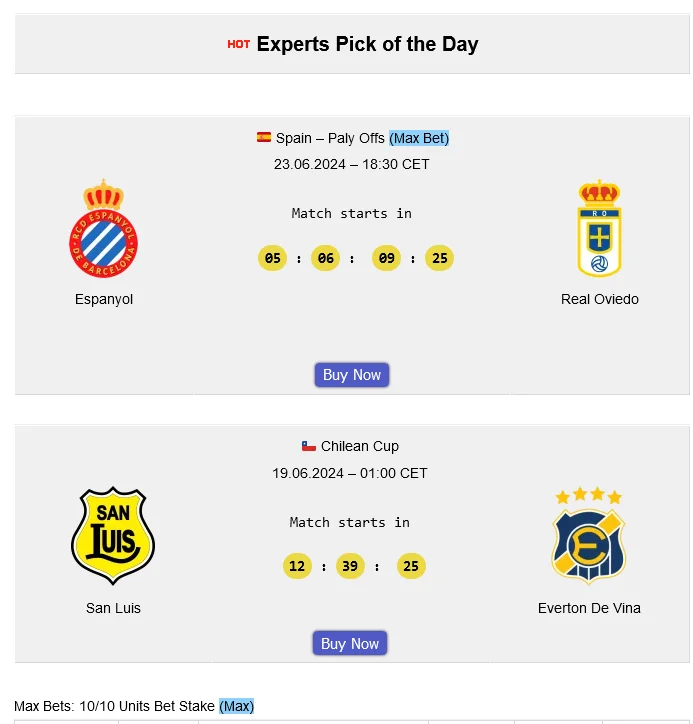Click the Espanyol team name

click(x=104, y=299)
